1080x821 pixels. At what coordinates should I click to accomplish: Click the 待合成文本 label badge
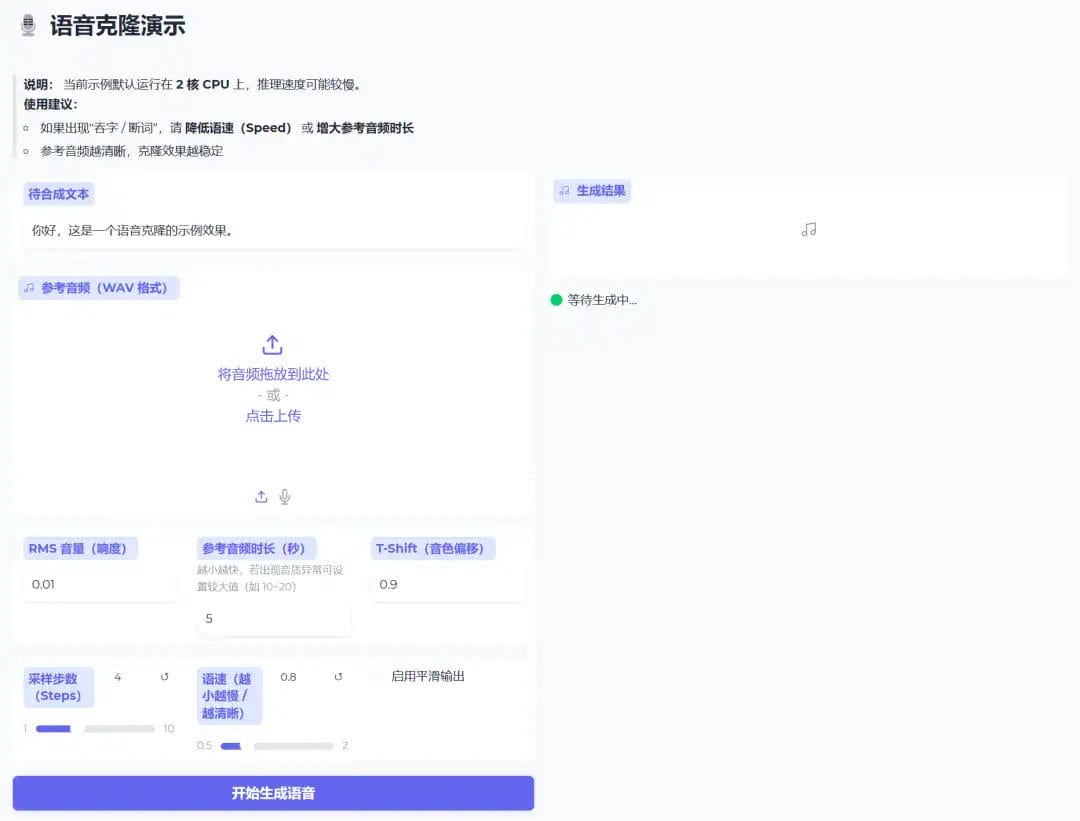[58, 194]
